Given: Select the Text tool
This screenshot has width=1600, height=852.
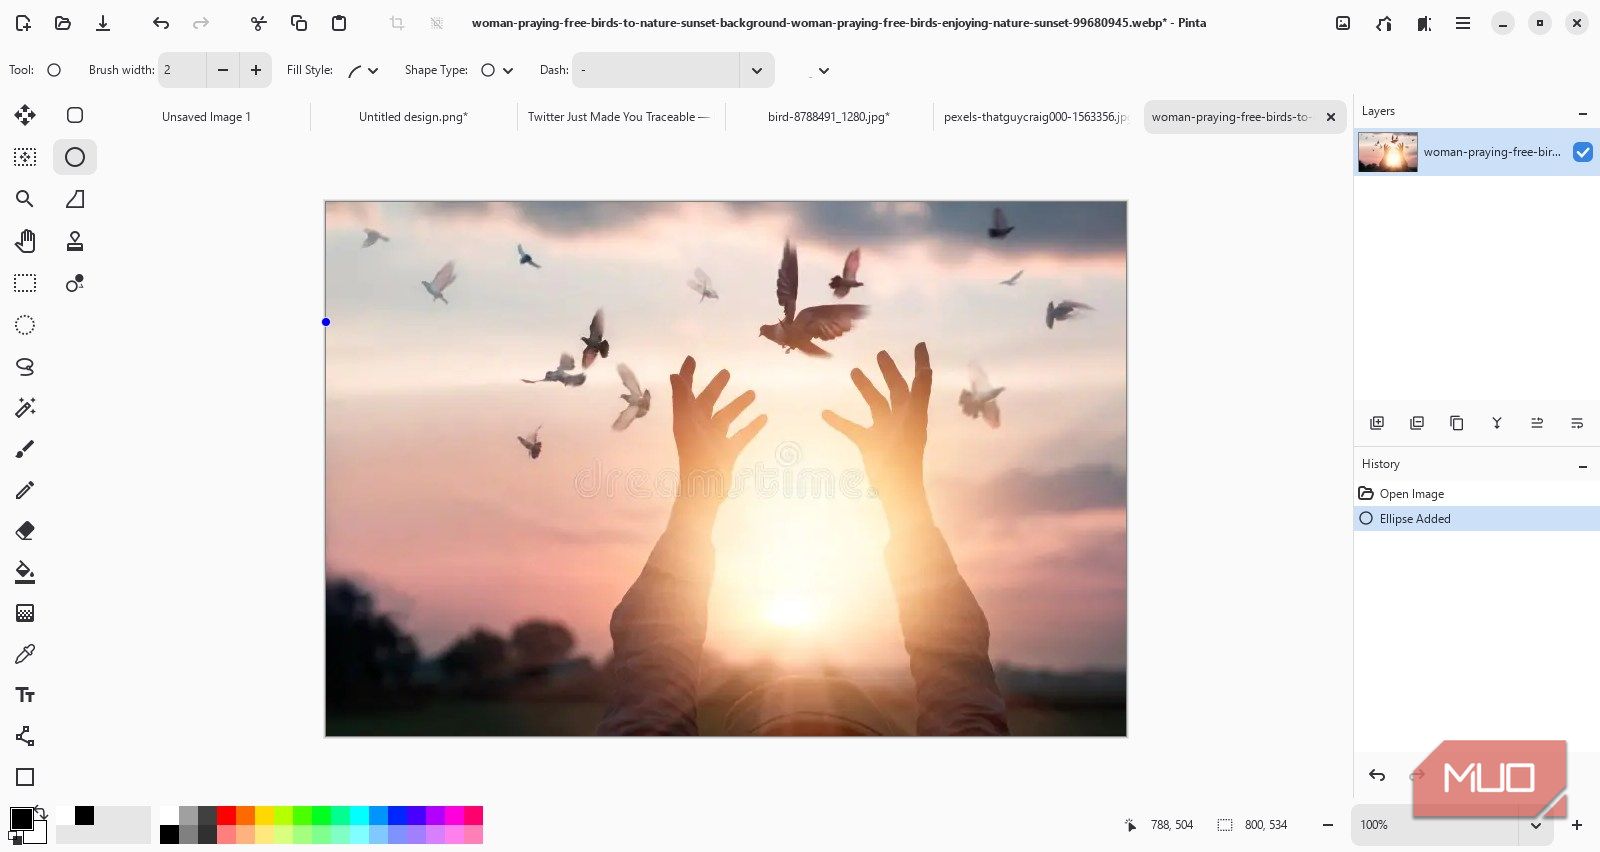Looking at the screenshot, I should tap(25, 695).
